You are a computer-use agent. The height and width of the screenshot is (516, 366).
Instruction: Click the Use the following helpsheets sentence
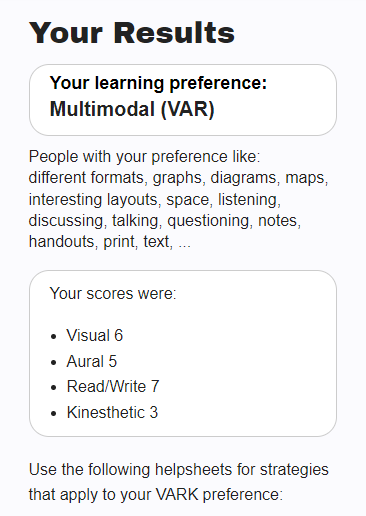tap(179, 470)
